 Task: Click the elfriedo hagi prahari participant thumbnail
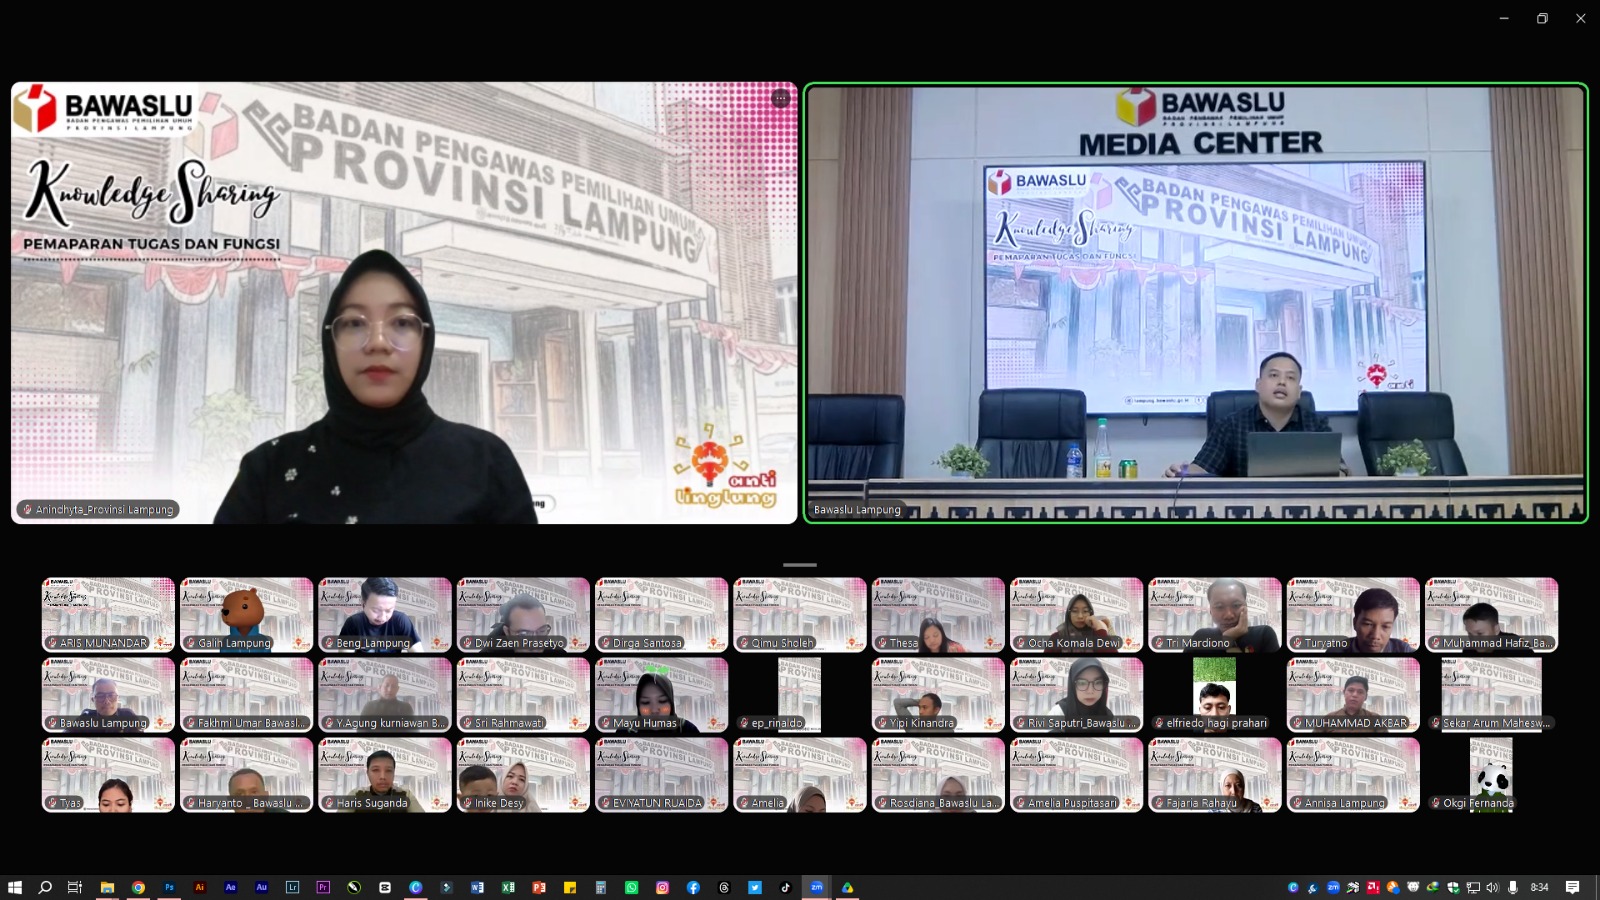tap(1214, 695)
